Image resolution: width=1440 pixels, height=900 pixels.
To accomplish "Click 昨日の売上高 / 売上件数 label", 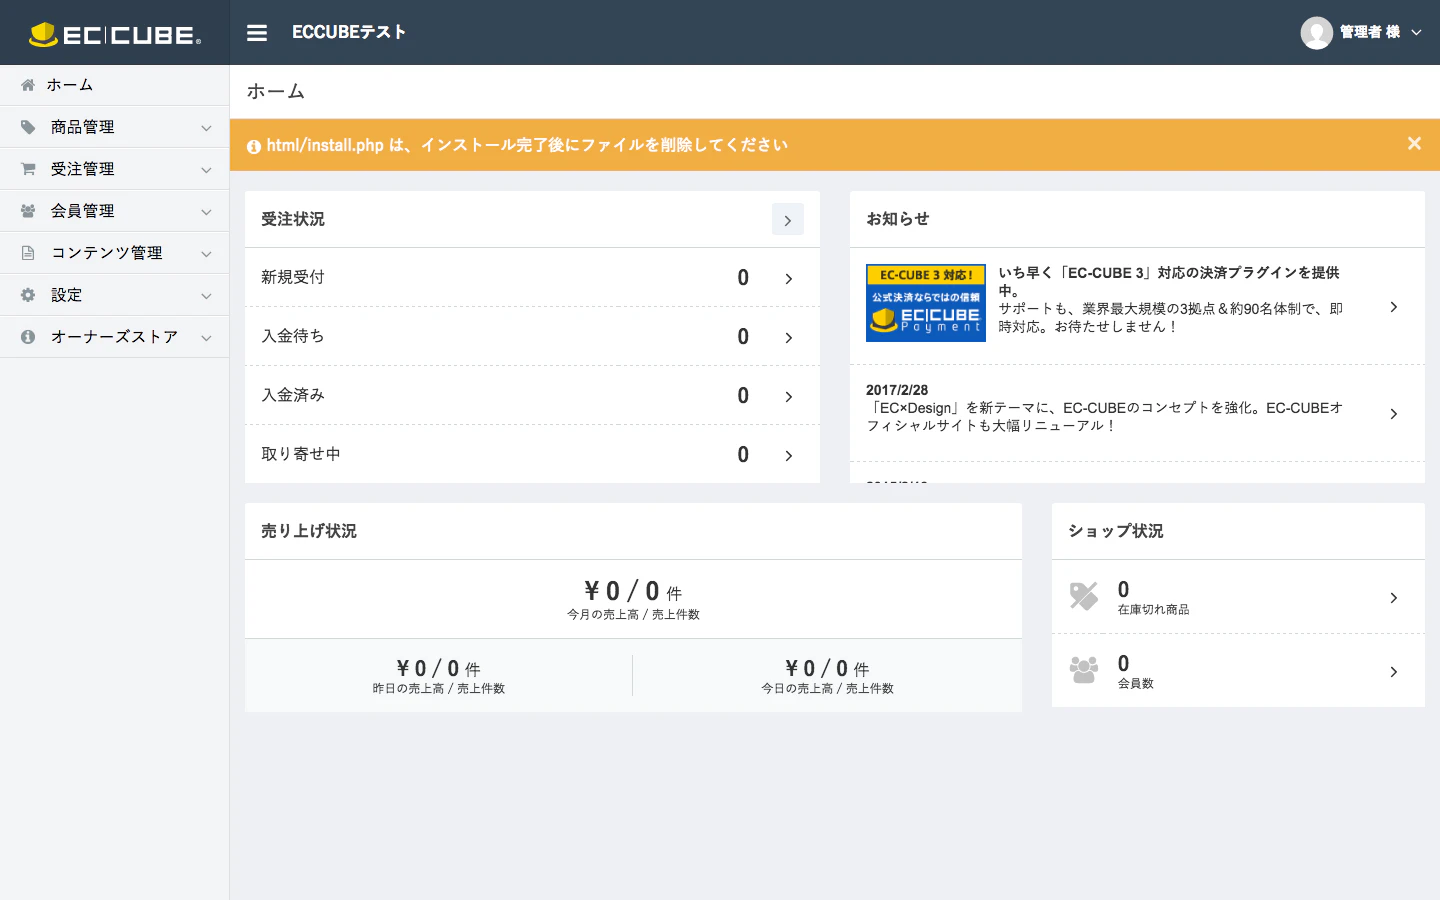I will pos(438,689).
